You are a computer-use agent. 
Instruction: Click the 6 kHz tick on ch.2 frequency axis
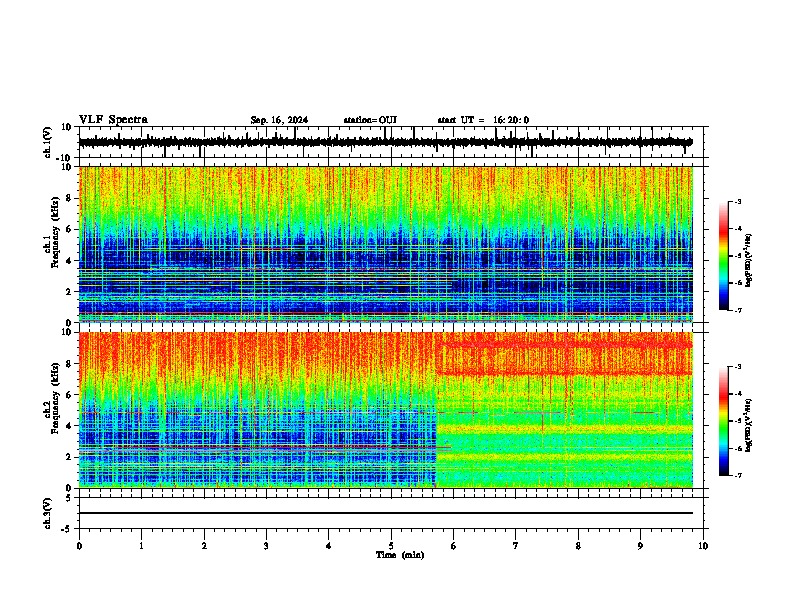click(69, 395)
